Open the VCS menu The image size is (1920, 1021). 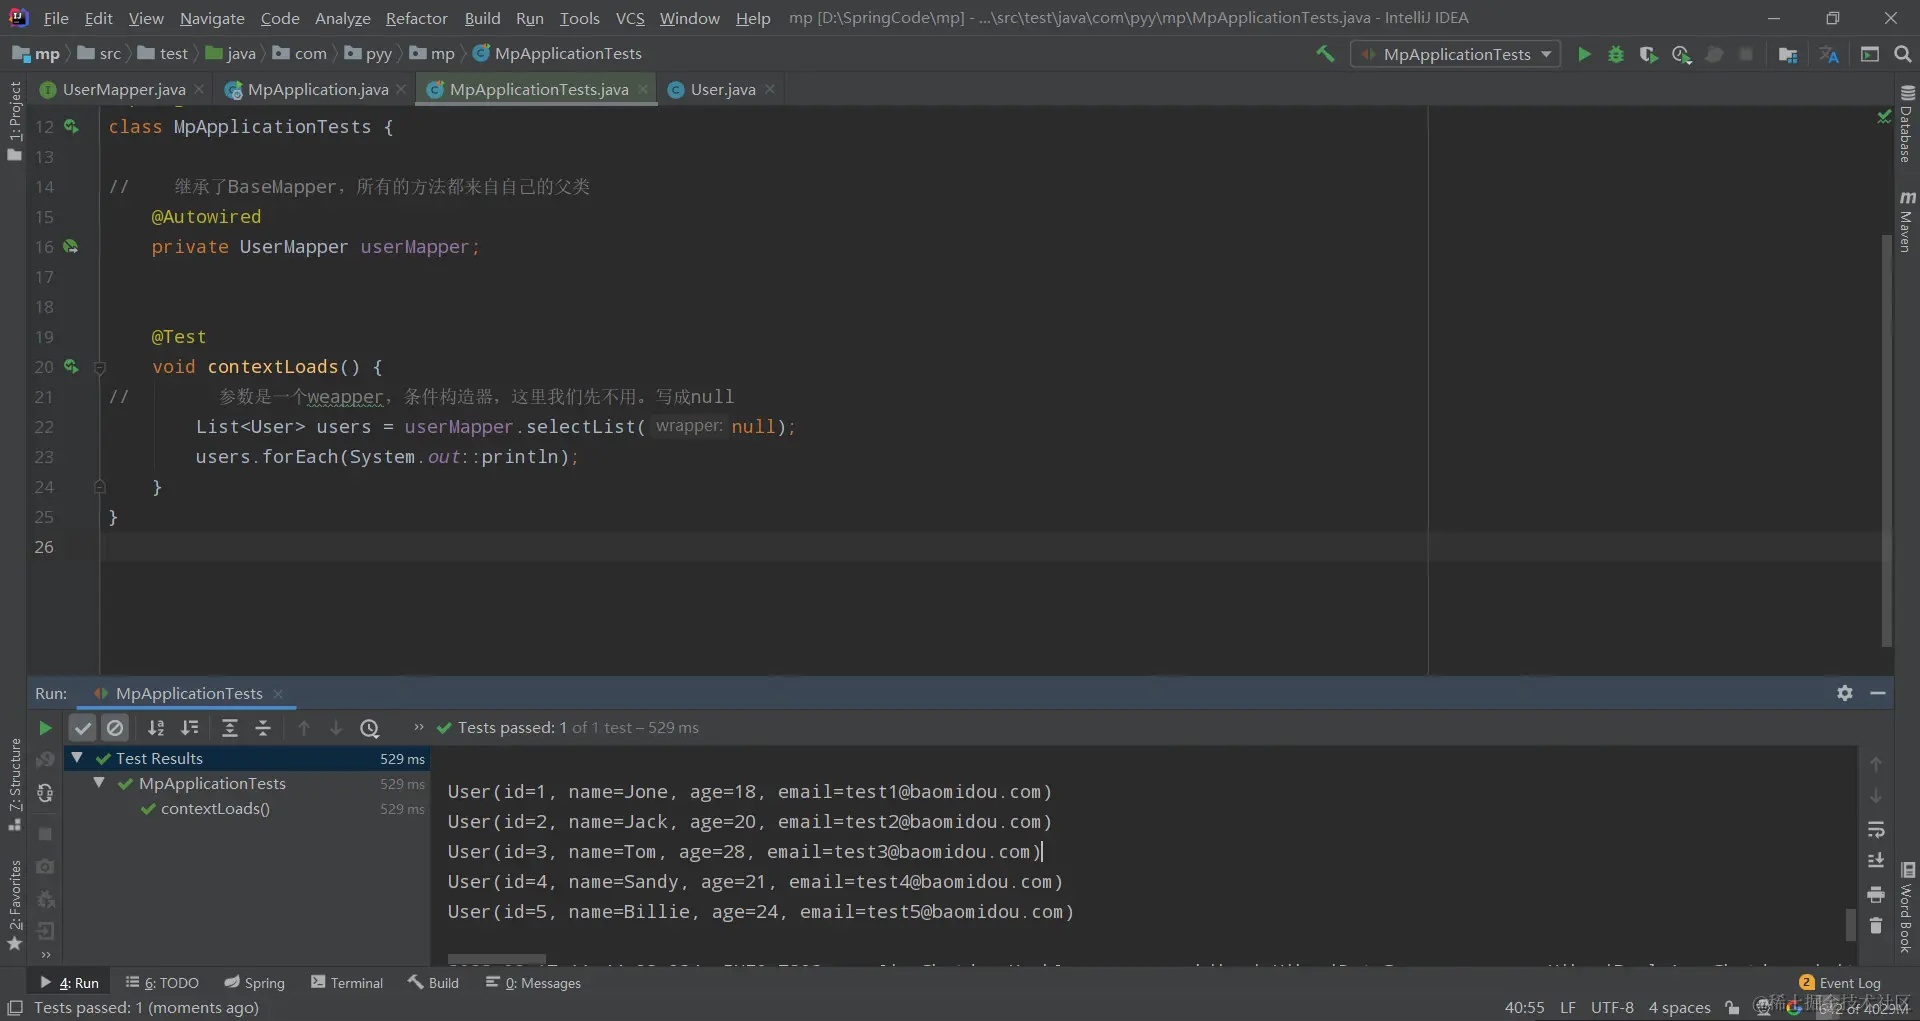pos(630,18)
